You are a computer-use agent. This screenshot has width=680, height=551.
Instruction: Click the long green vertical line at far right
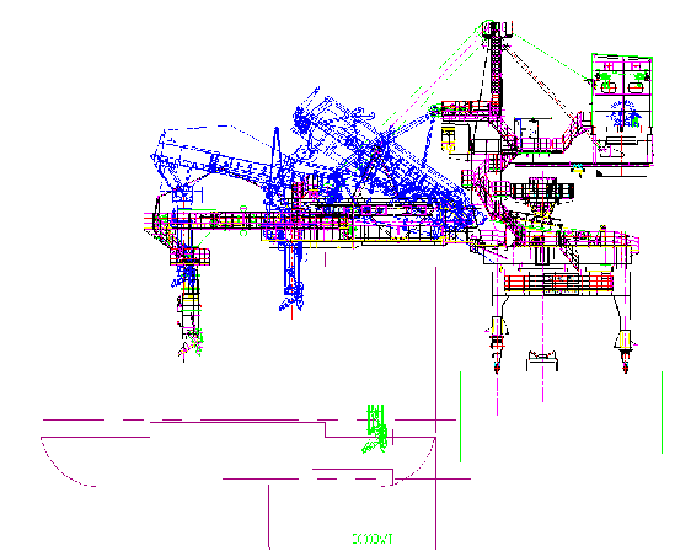point(662,412)
